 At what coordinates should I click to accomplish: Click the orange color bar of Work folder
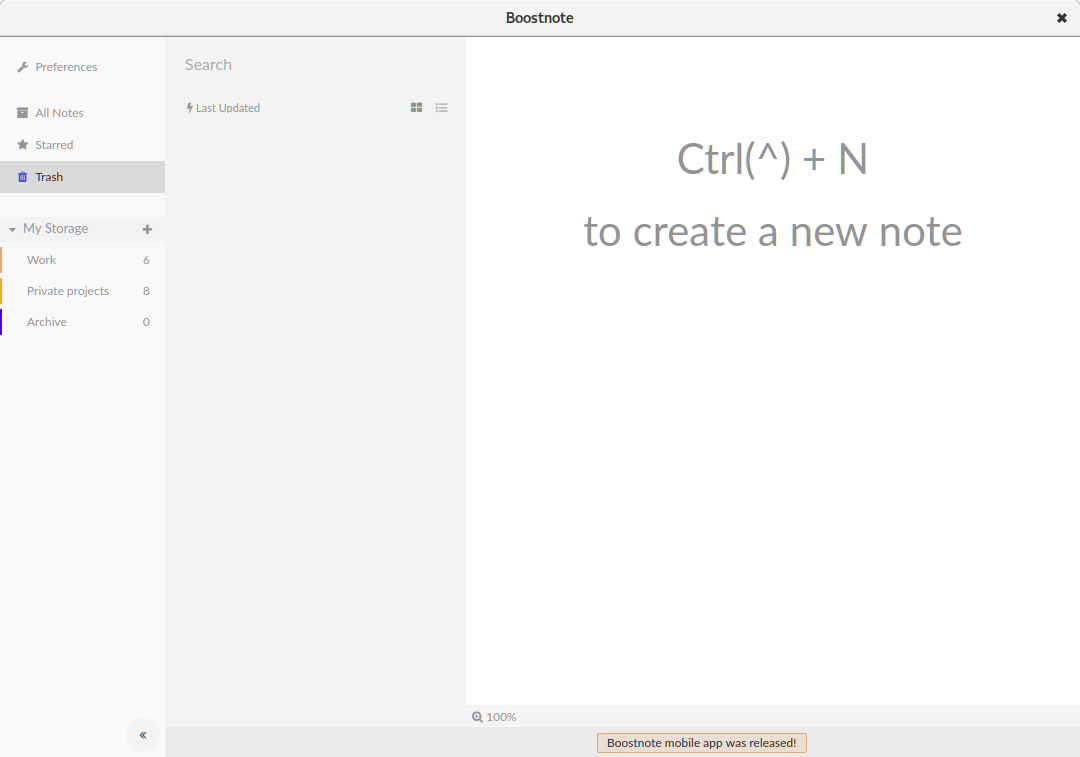pyautogui.click(x=1, y=260)
